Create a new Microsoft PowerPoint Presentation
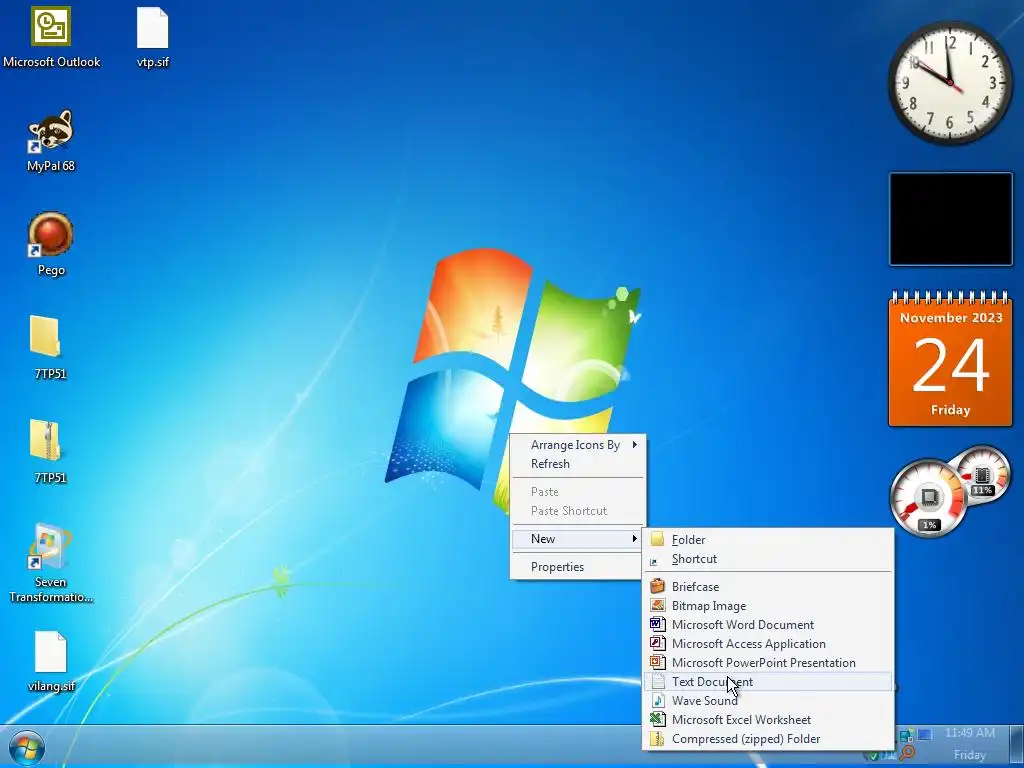Viewport: 1024px width, 768px height. click(x=768, y=663)
